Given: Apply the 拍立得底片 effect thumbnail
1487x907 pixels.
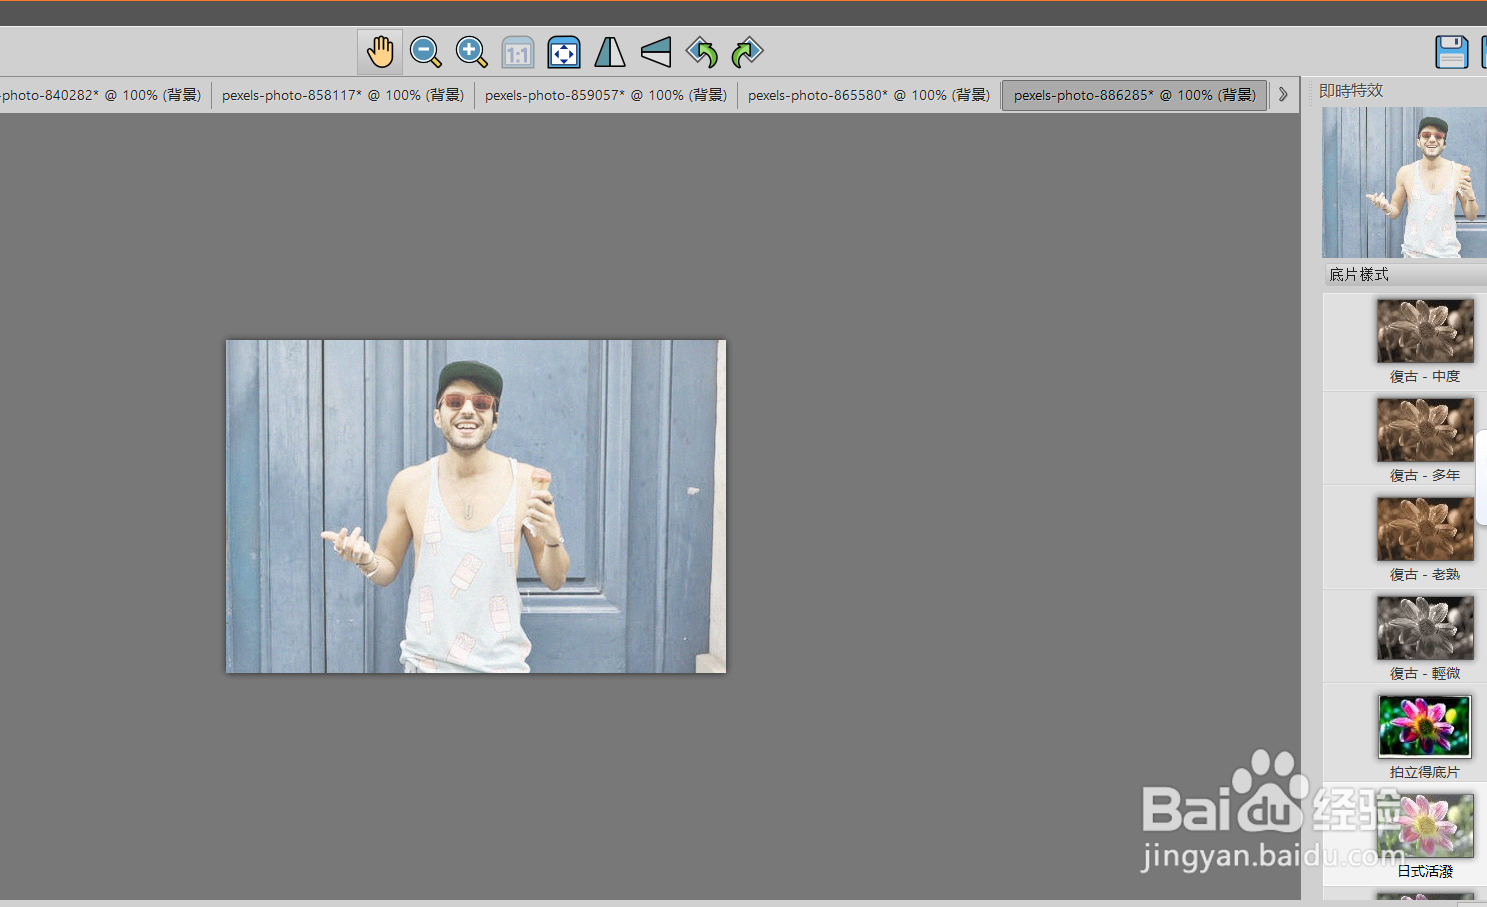Looking at the screenshot, I should tap(1425, 727).
